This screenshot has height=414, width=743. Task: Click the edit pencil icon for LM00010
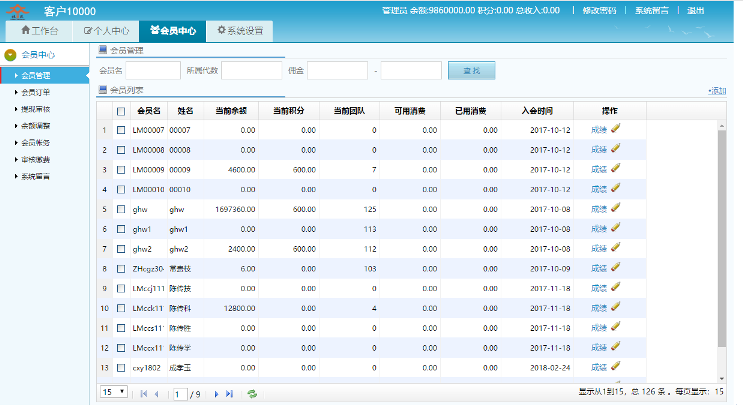point(616,188)
